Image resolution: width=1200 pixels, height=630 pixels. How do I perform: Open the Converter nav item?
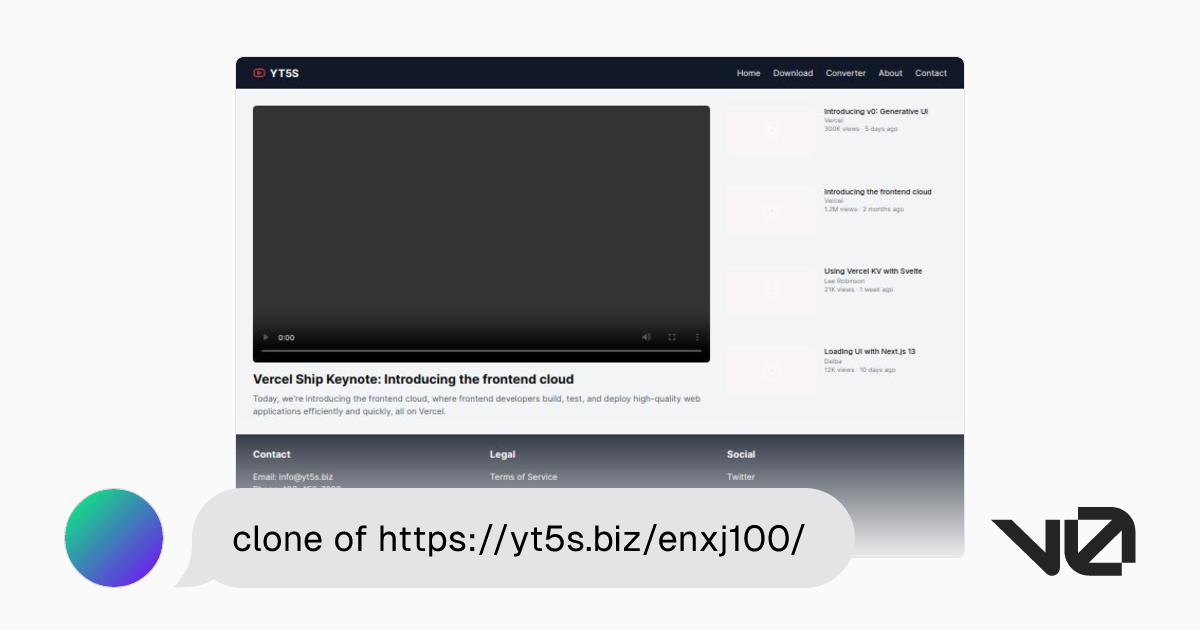coord(845,73)
